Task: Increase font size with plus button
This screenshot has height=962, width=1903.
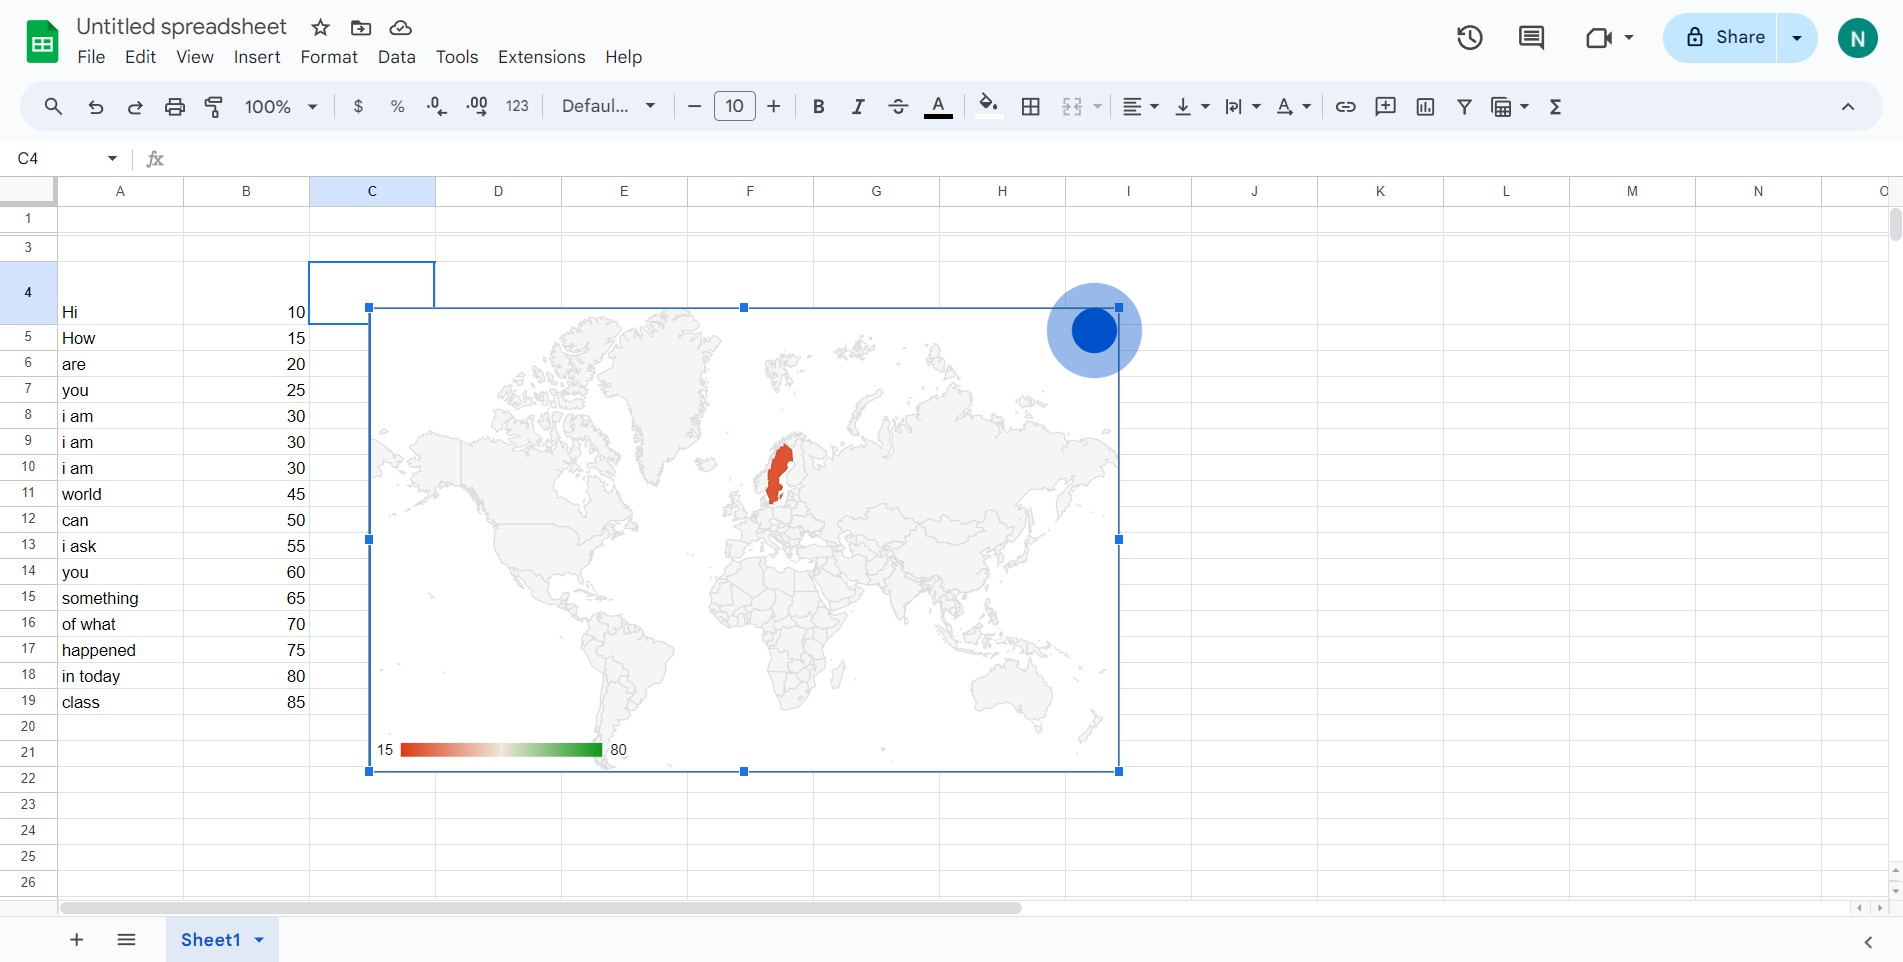Action: [774, 106]
